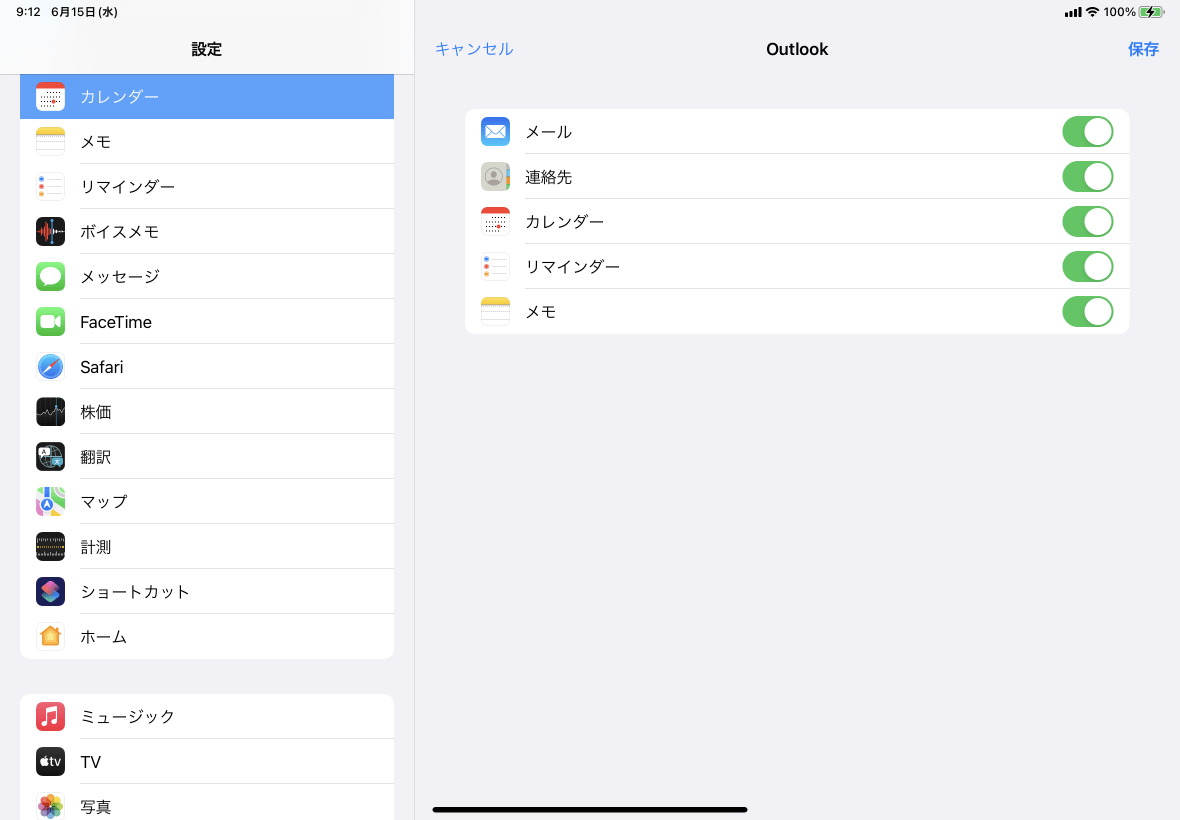Viewport: 1180px width, 820px height.
Task: Open マップ settings label
Action: coord(104,502)
